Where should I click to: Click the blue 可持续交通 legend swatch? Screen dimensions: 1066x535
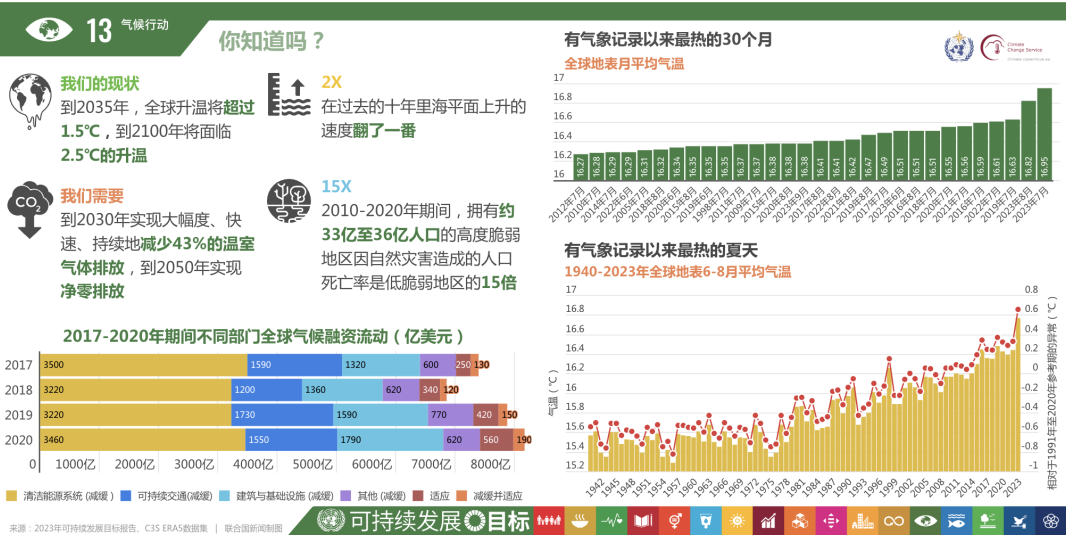pyautogui.click(x=125, y=496)
